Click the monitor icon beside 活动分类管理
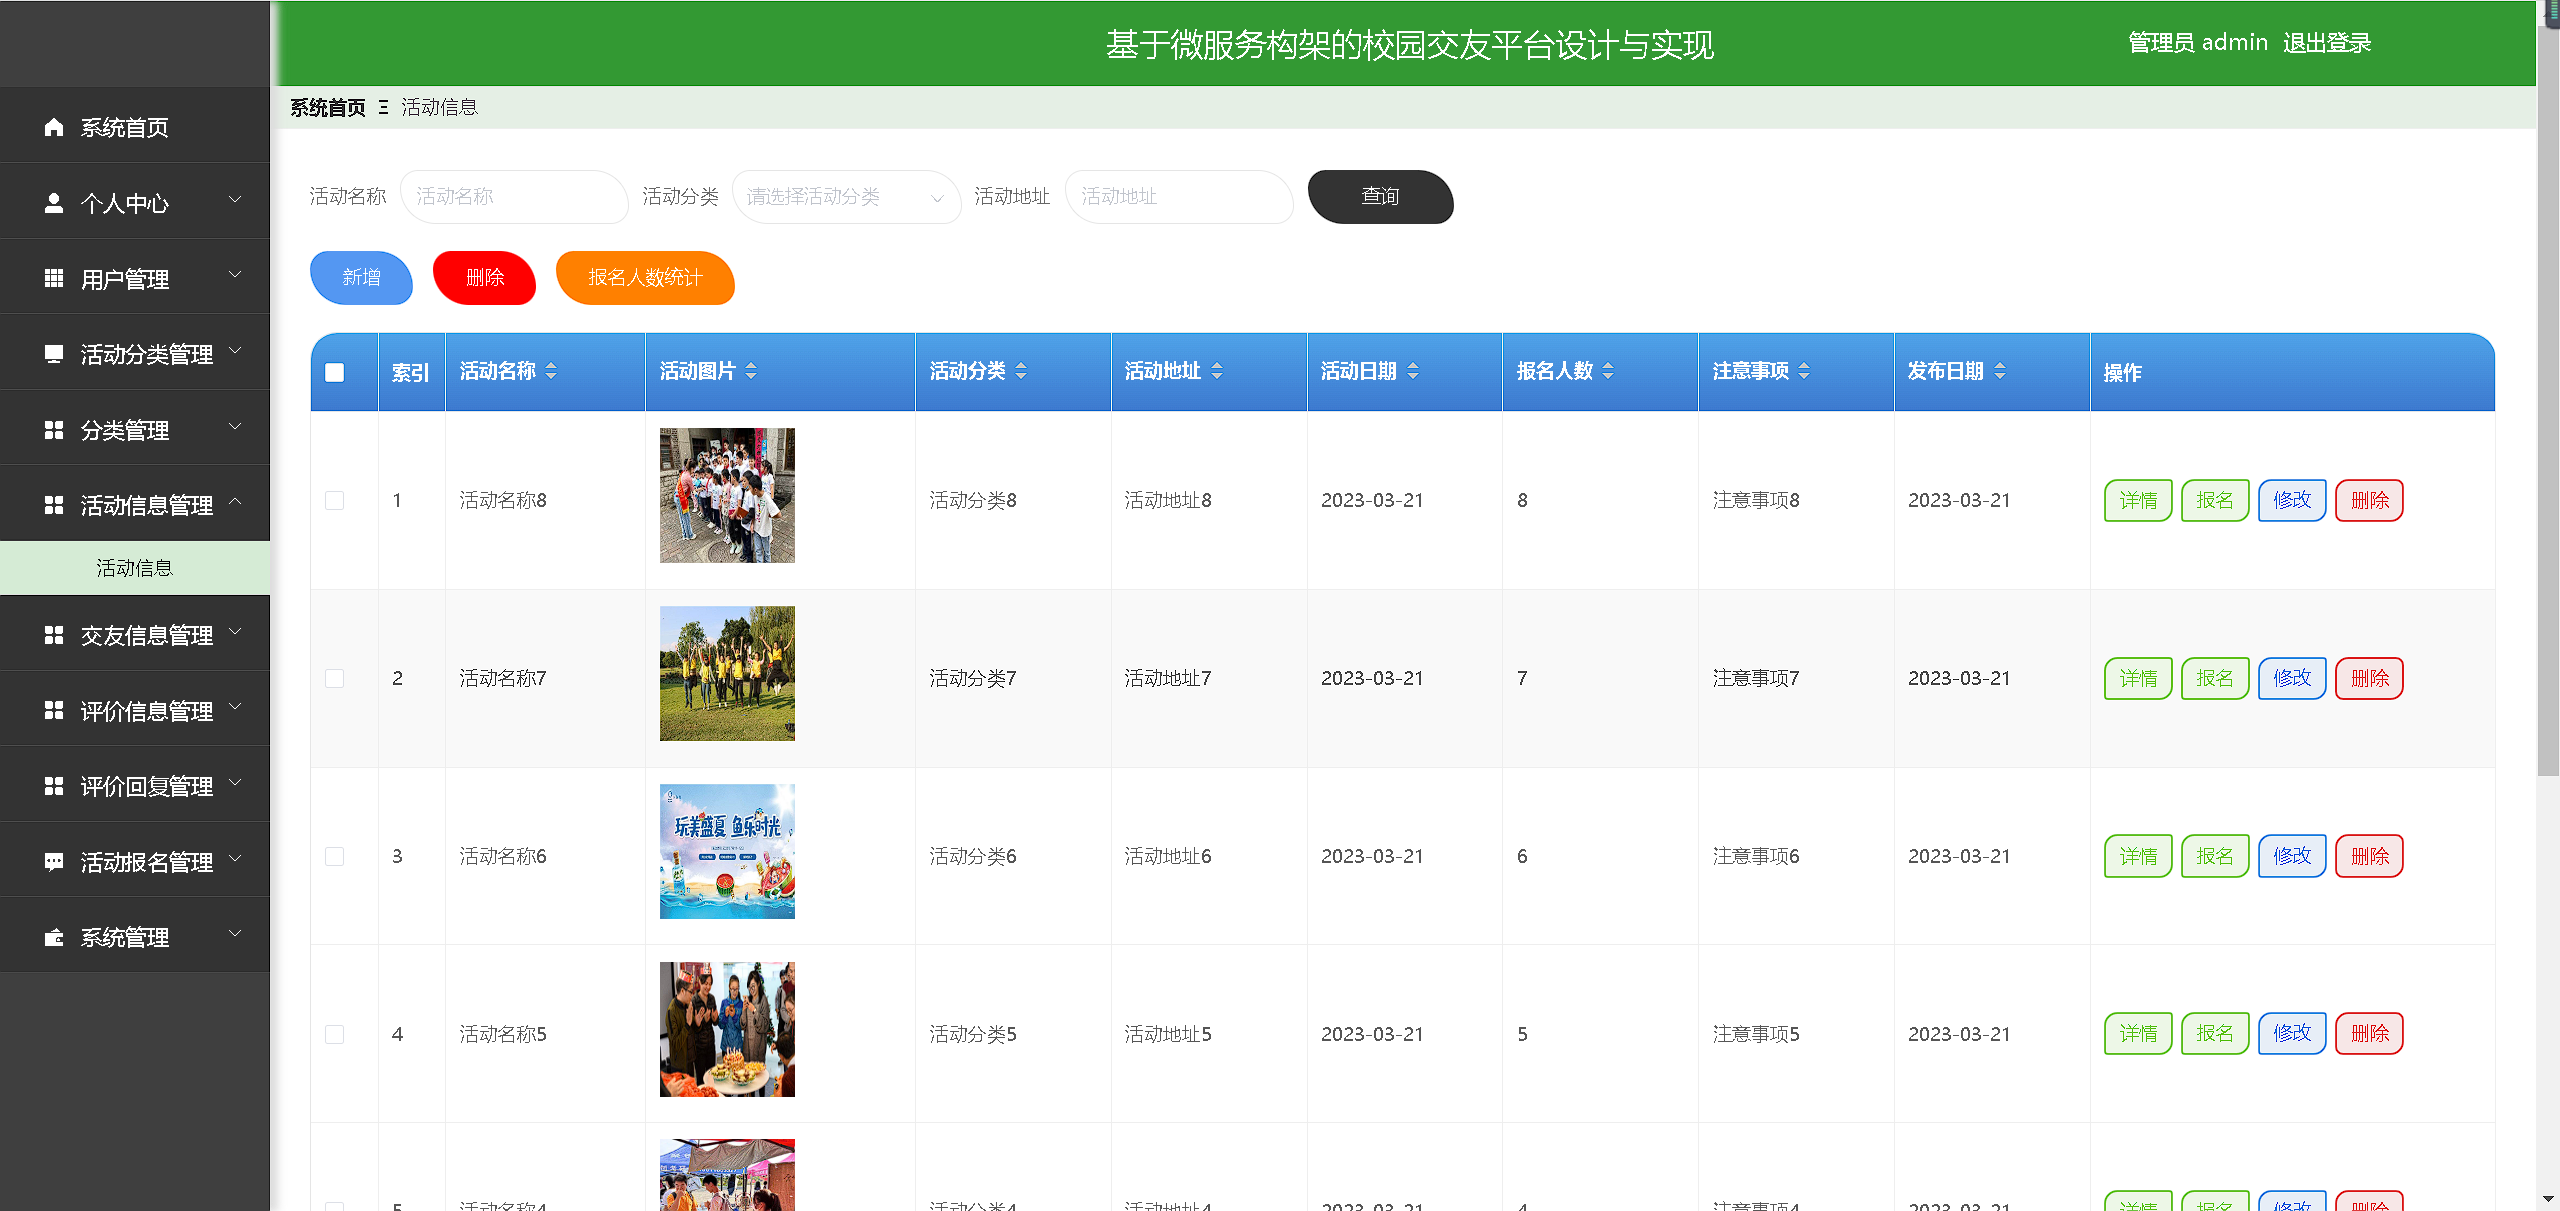 (54, 353)
